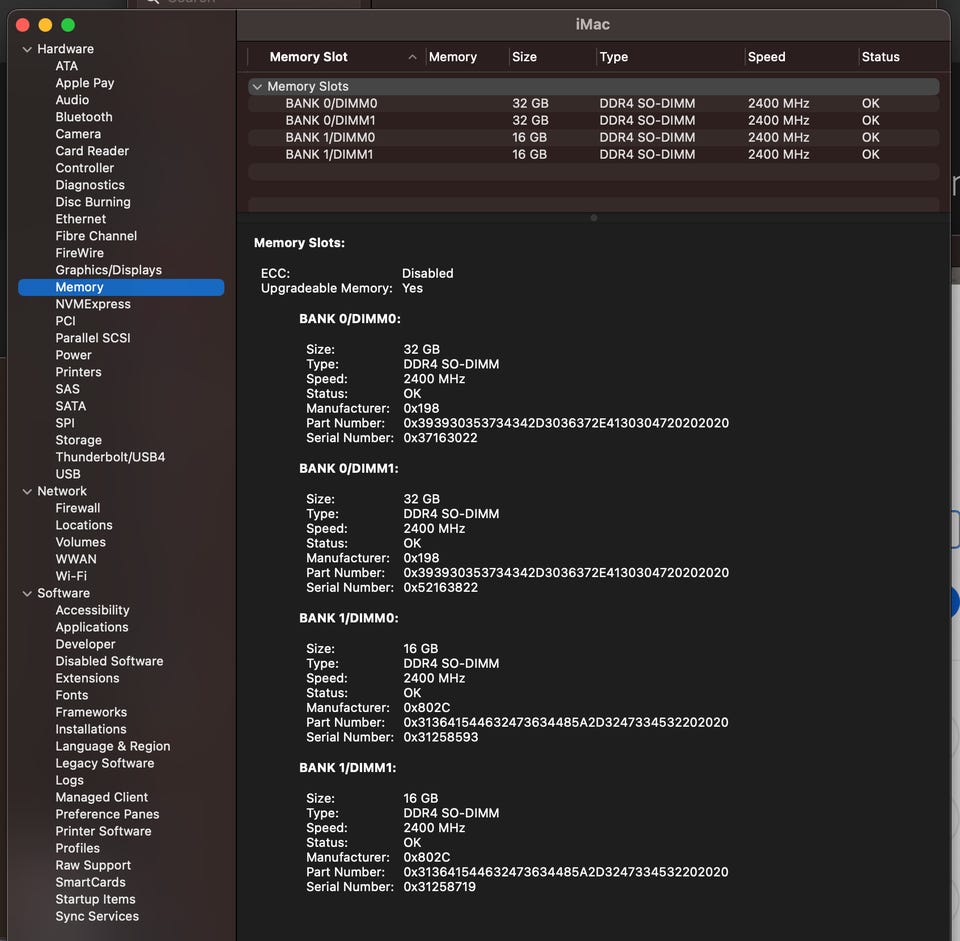Click the green zoom window button
The image size is (960, 941).
tap(68, 24)
